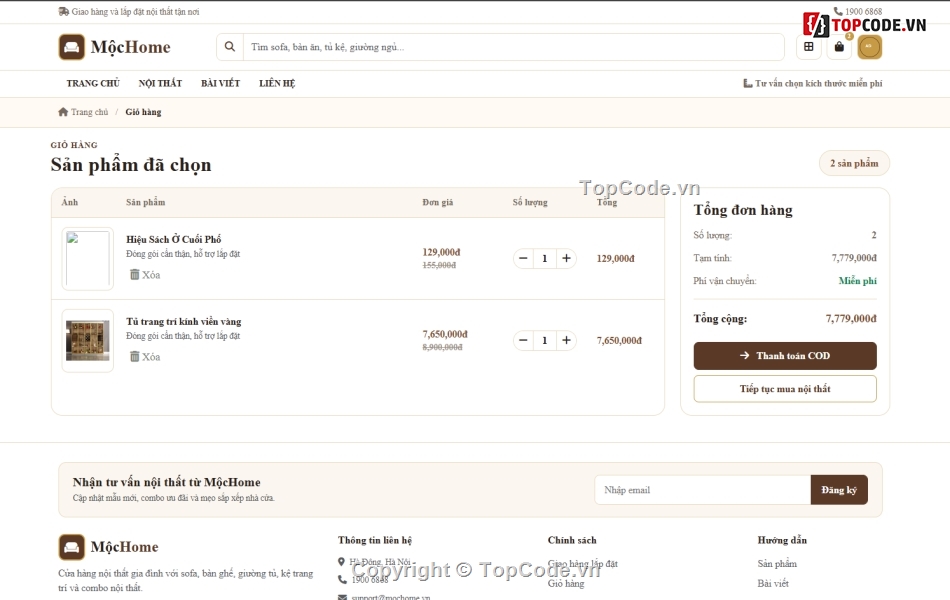The width and height of the screenshot is (950, 600).
Task: Click the MộcHome logo in header
Action: (115, 47)
